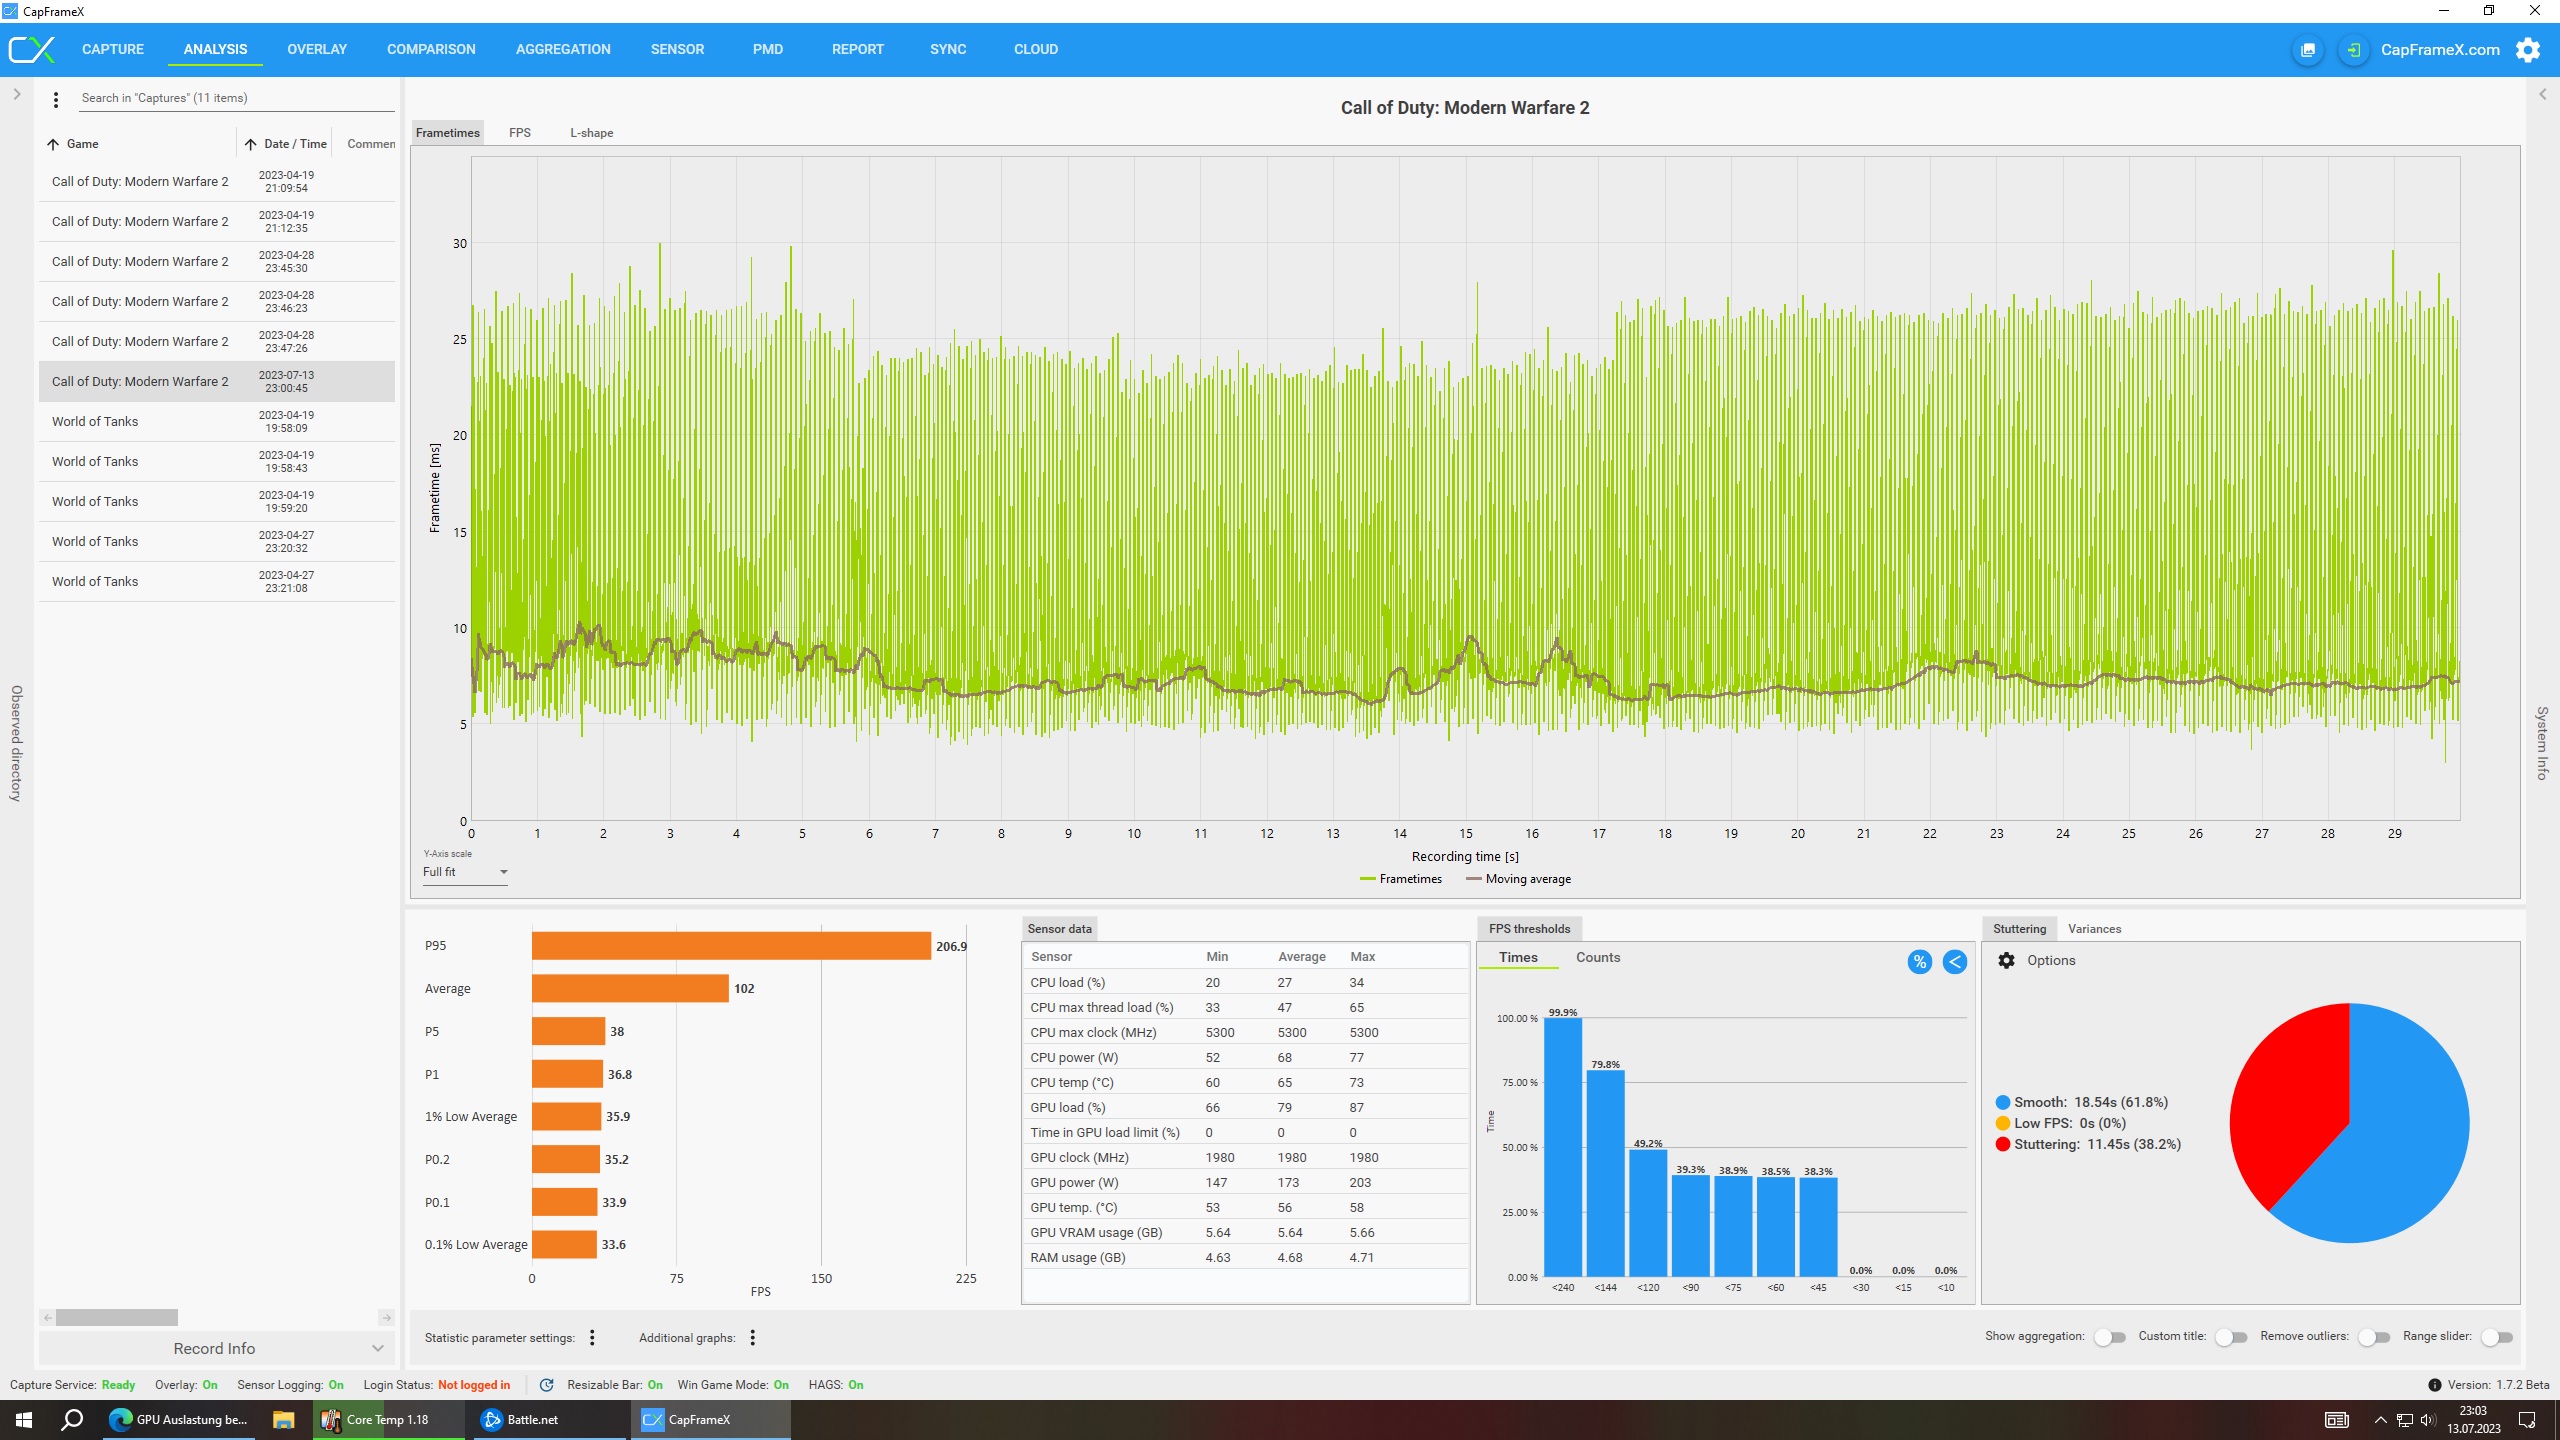The image size is (2560, 1440).
Task: Toggle Range slider switch
Action: pyautogui.click(x=2496, y=1337)
